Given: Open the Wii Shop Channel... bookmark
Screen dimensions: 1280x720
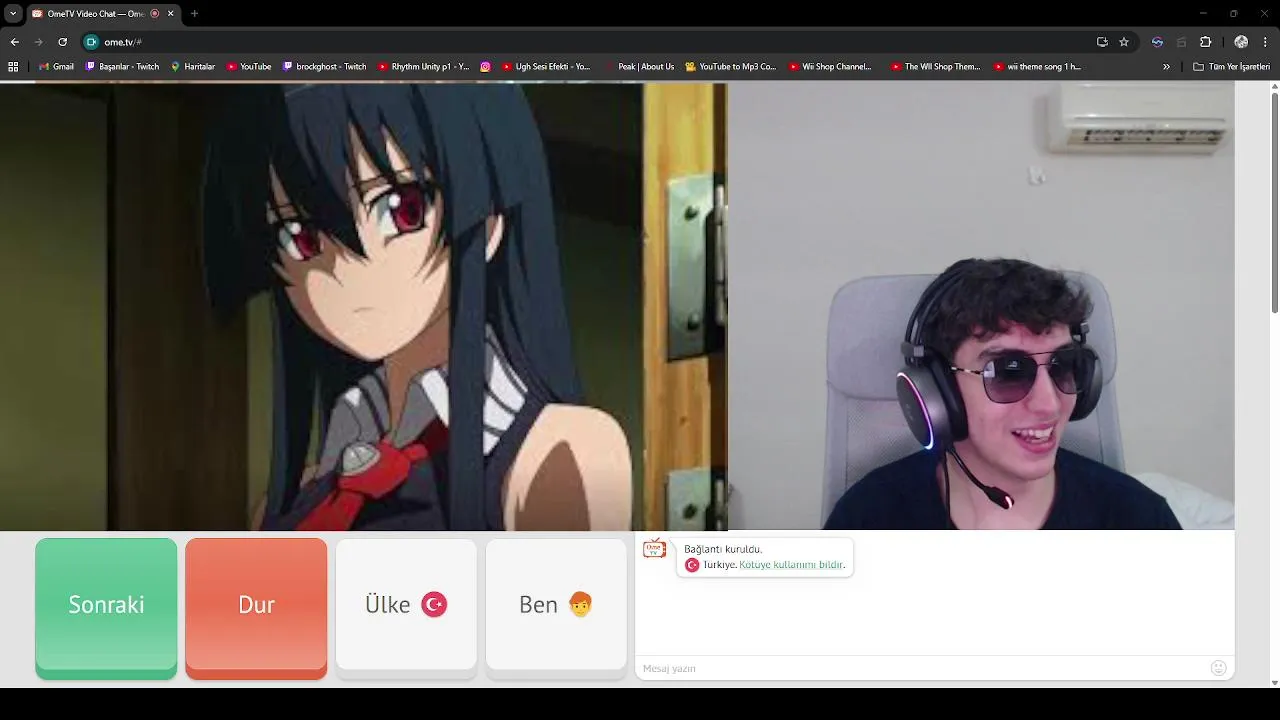Looking at the screenshot, I should point(830,67).
